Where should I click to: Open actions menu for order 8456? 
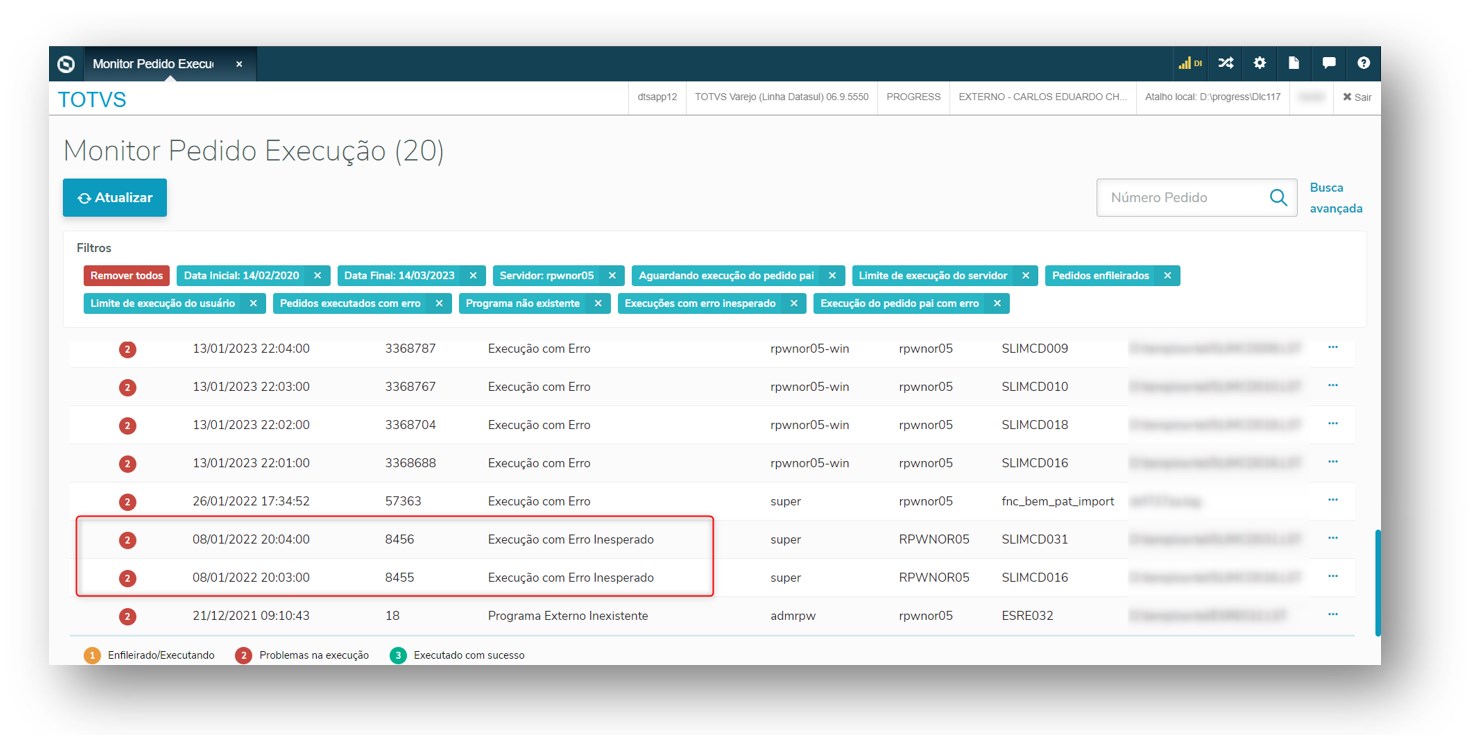click(1332, 538)
